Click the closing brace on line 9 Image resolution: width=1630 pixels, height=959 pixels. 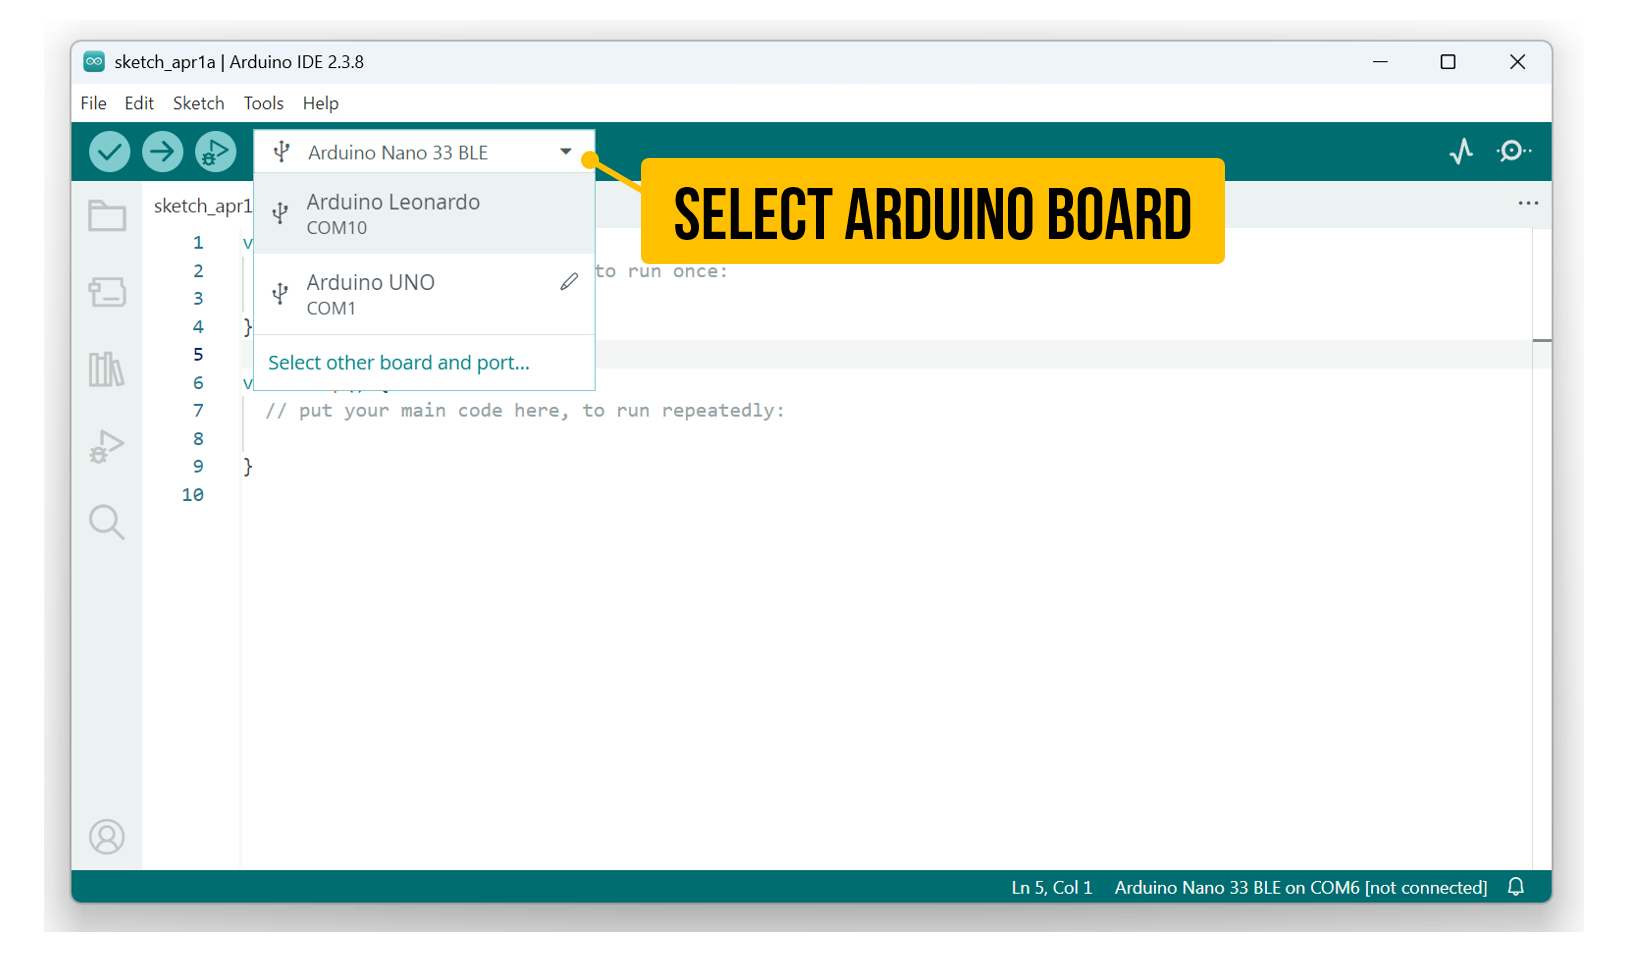pos(248,466)
